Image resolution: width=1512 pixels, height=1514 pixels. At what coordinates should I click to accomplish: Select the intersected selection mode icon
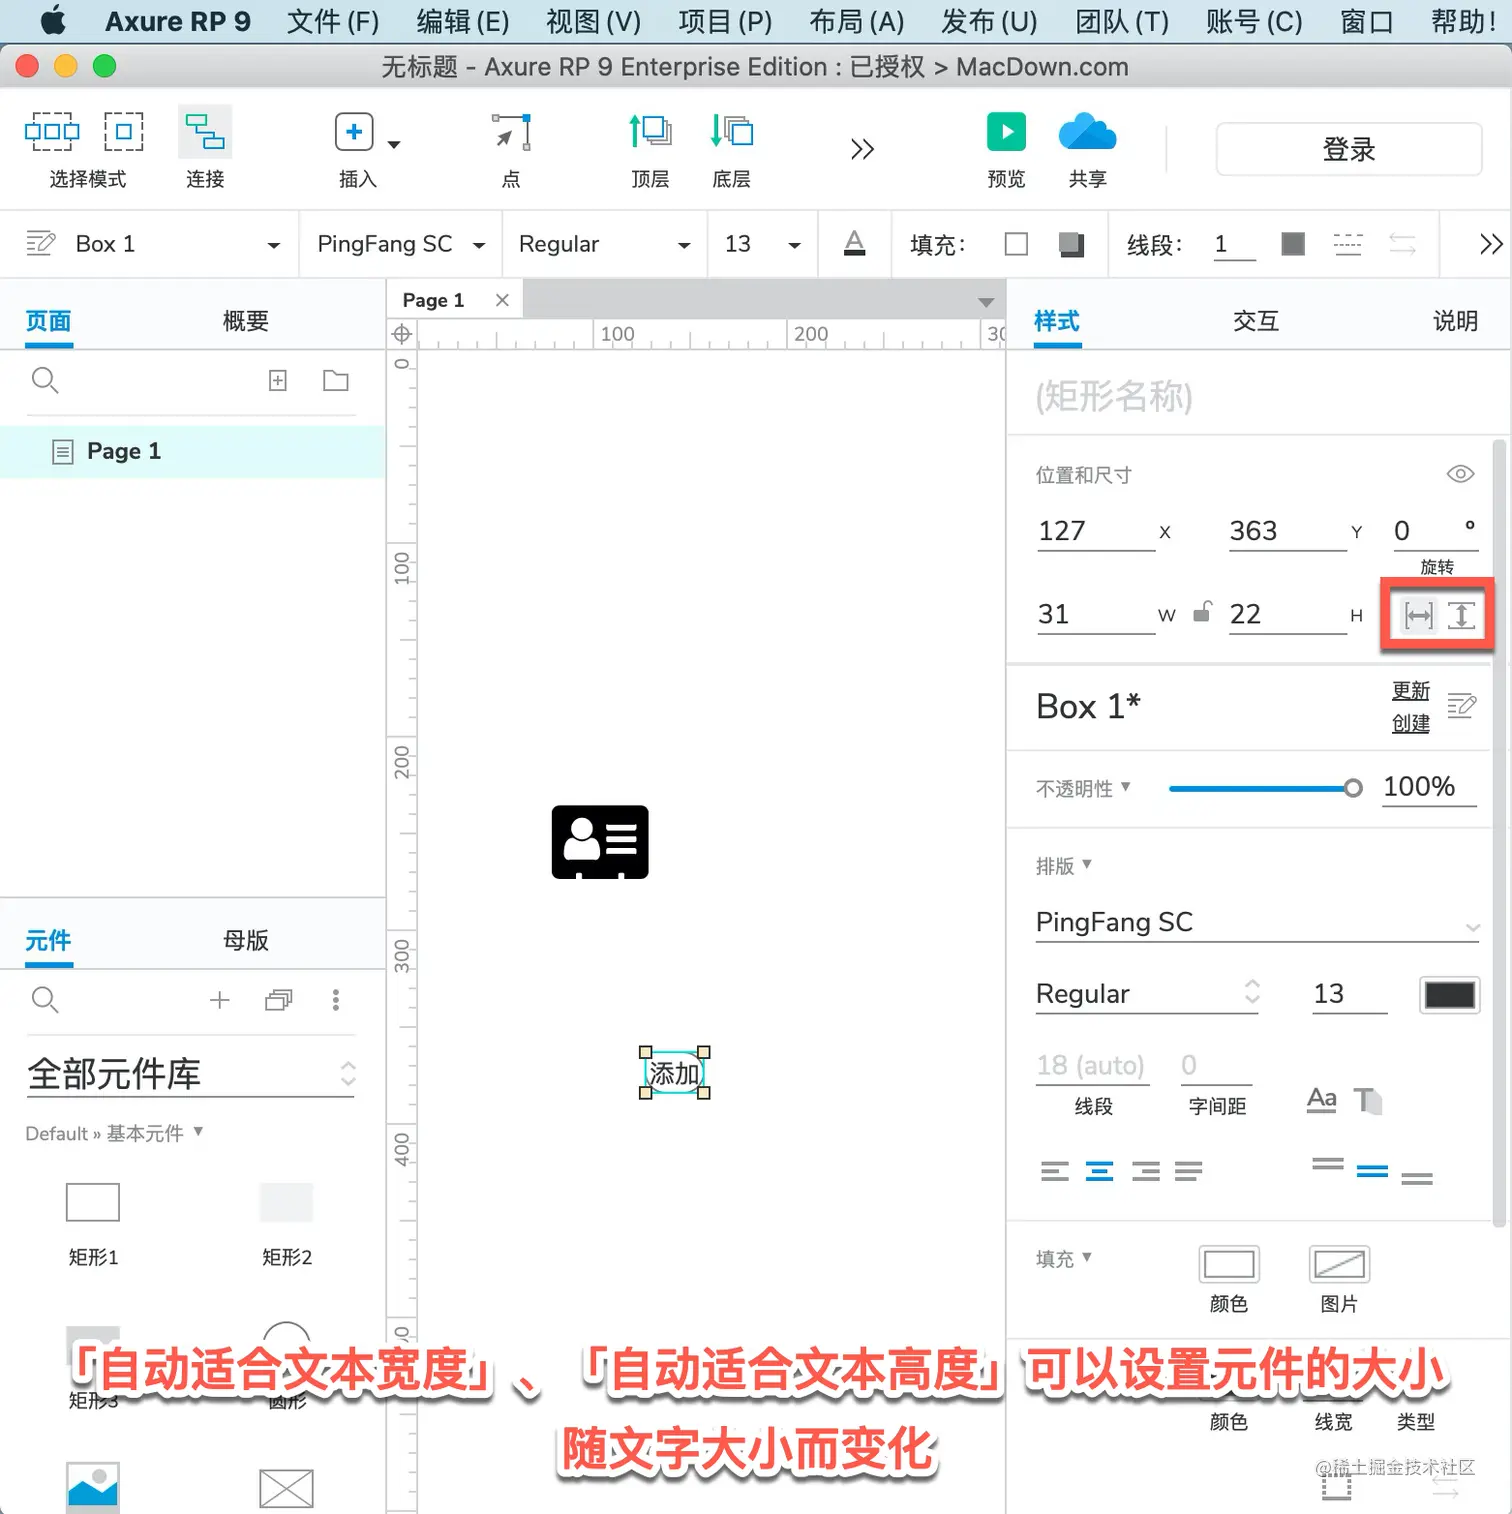(x=52, y=131)
